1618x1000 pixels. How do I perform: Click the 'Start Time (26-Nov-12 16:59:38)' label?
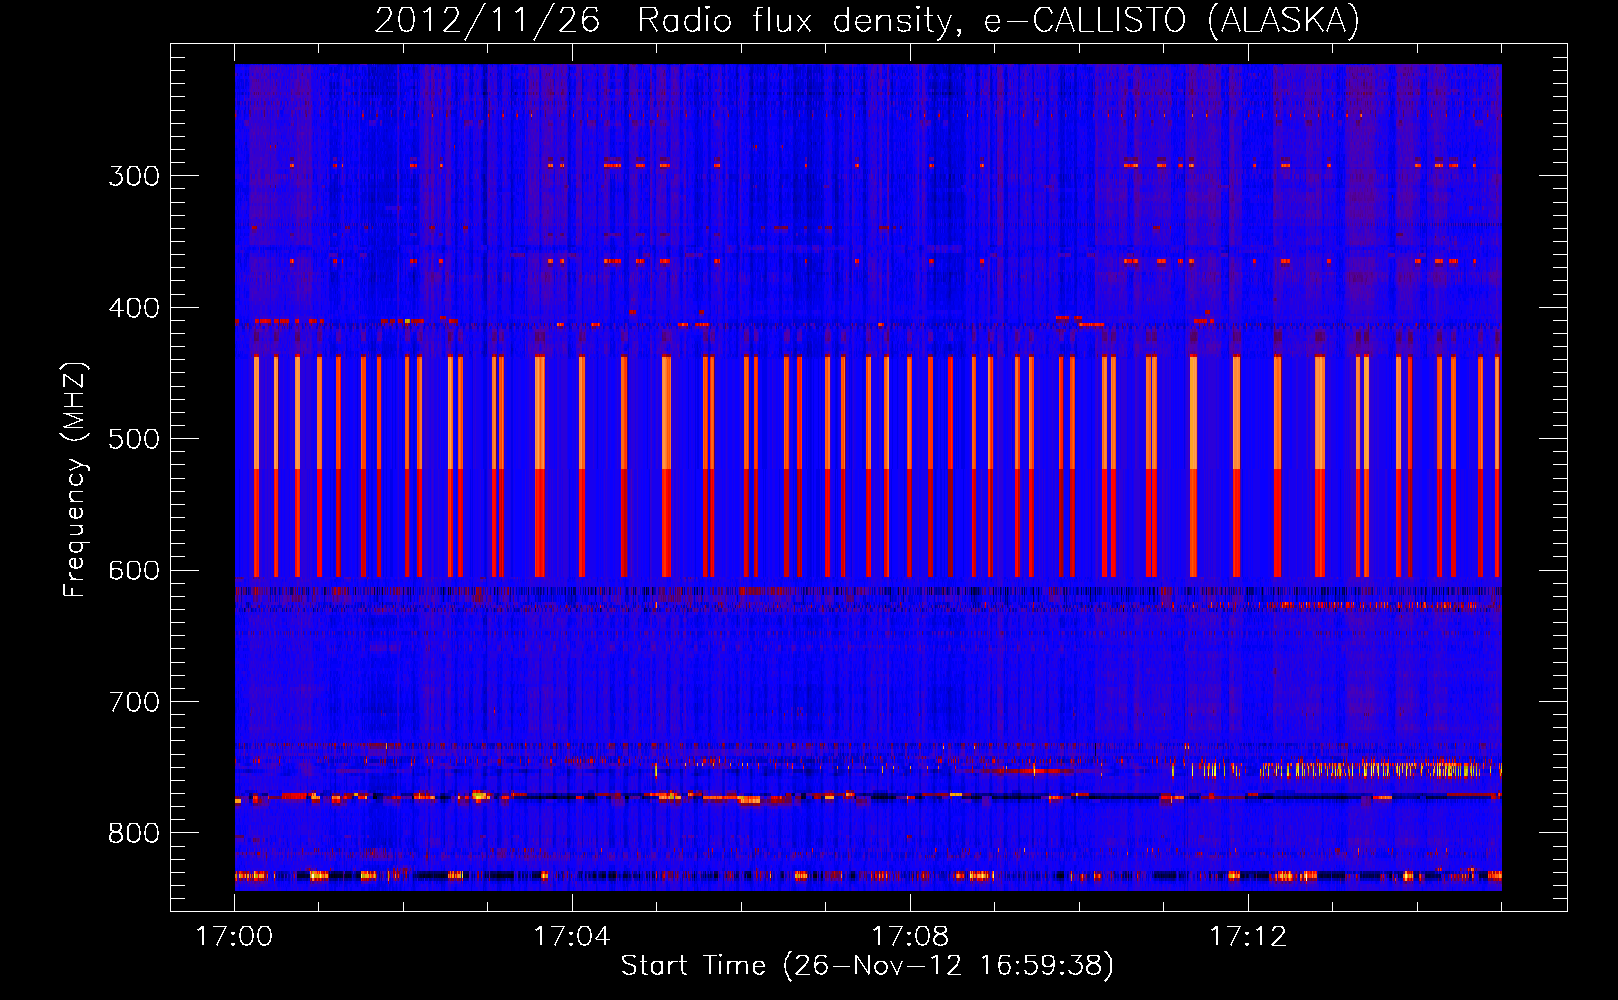click(x=867, y=966)
